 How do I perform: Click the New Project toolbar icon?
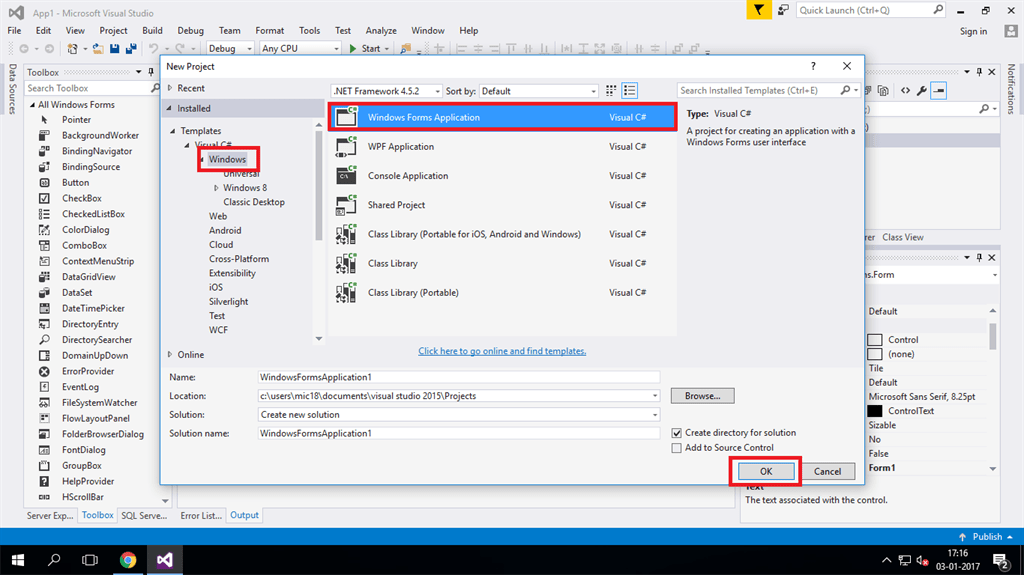[x=72, y=48]
